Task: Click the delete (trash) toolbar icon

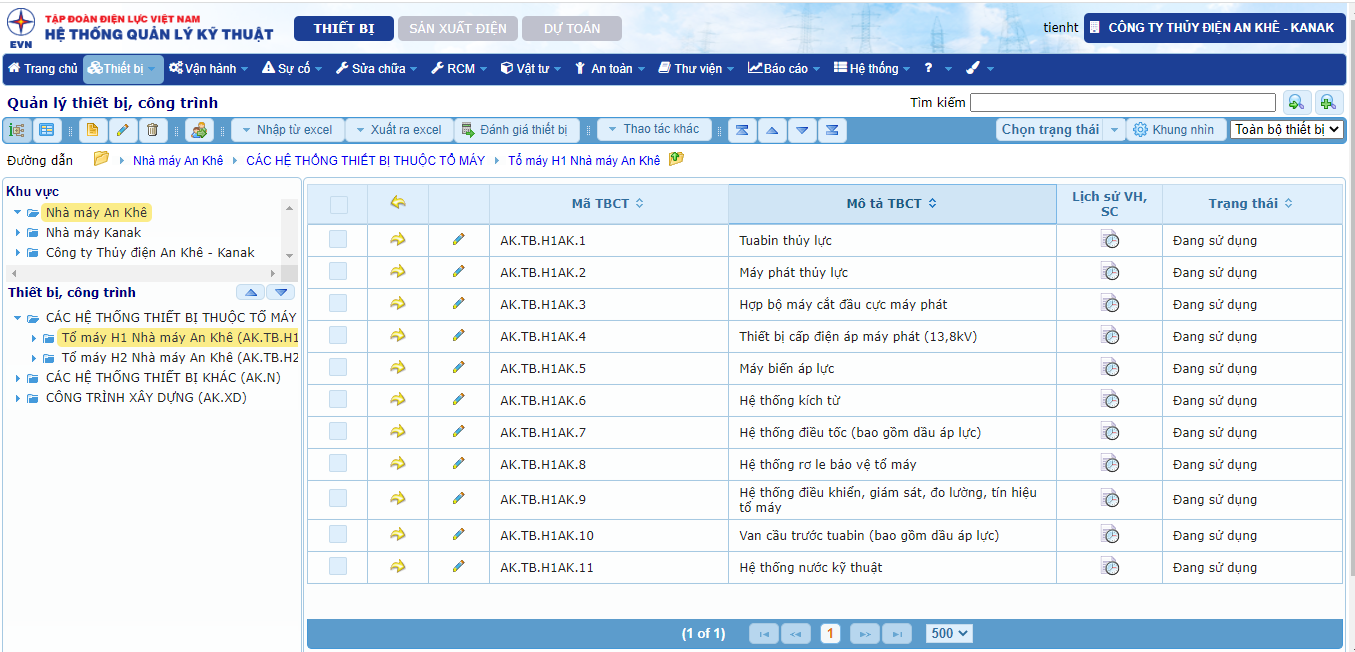Action: [152, 130]
